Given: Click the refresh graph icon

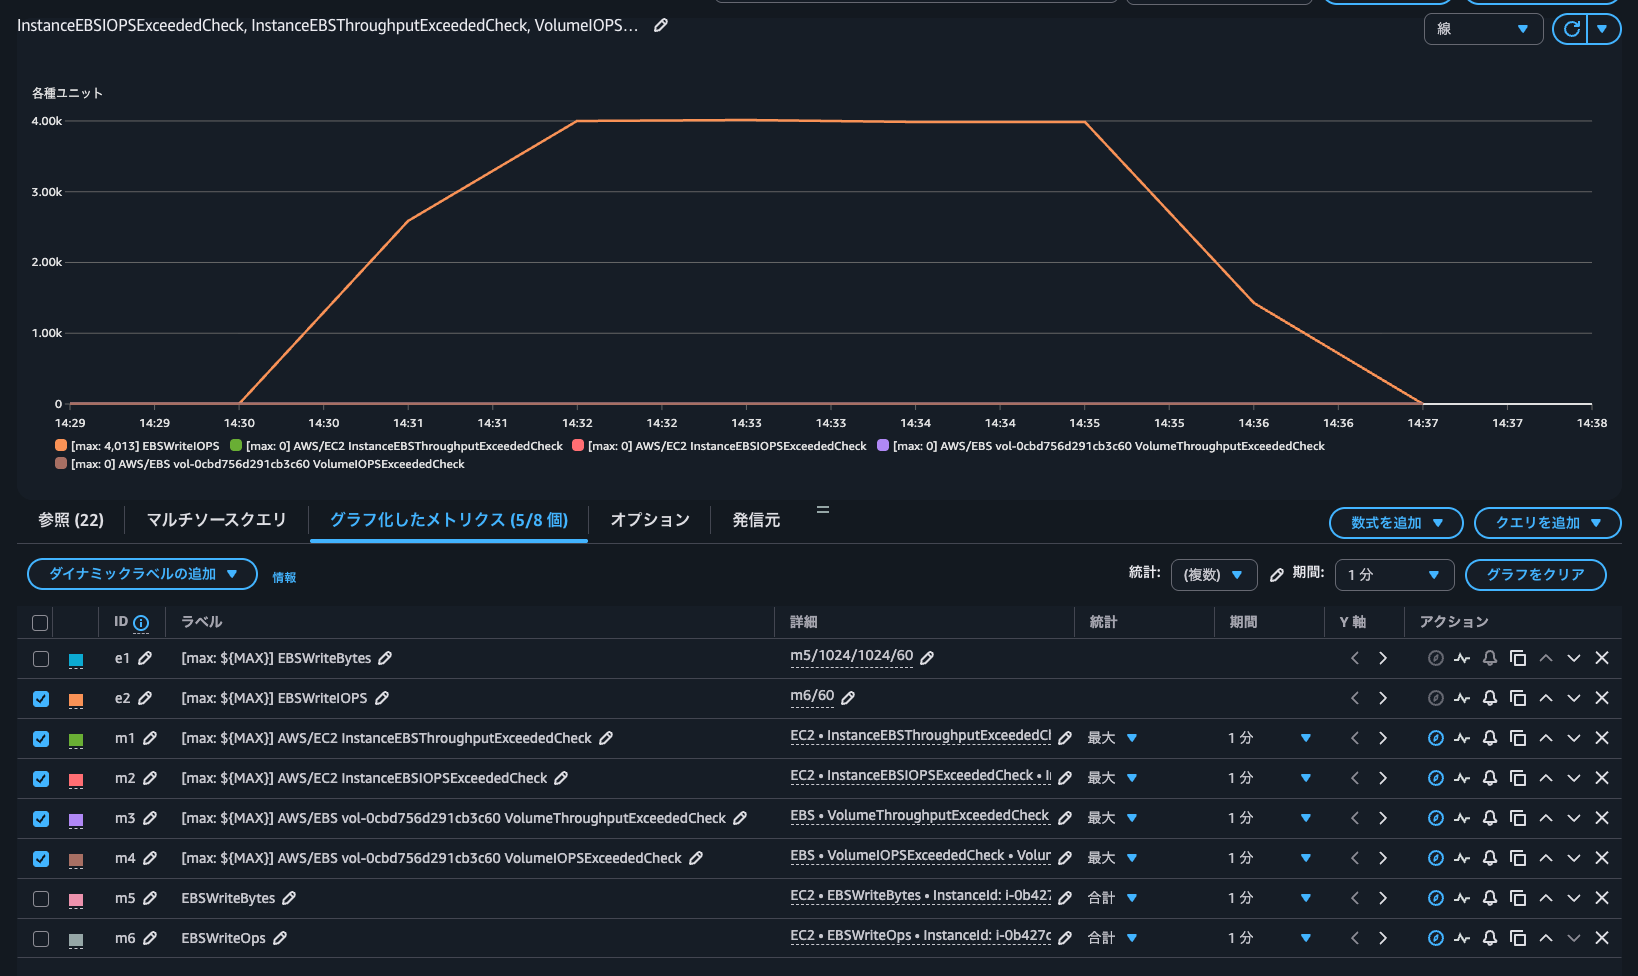Looking at the screenshot, I should point(1571,29).
